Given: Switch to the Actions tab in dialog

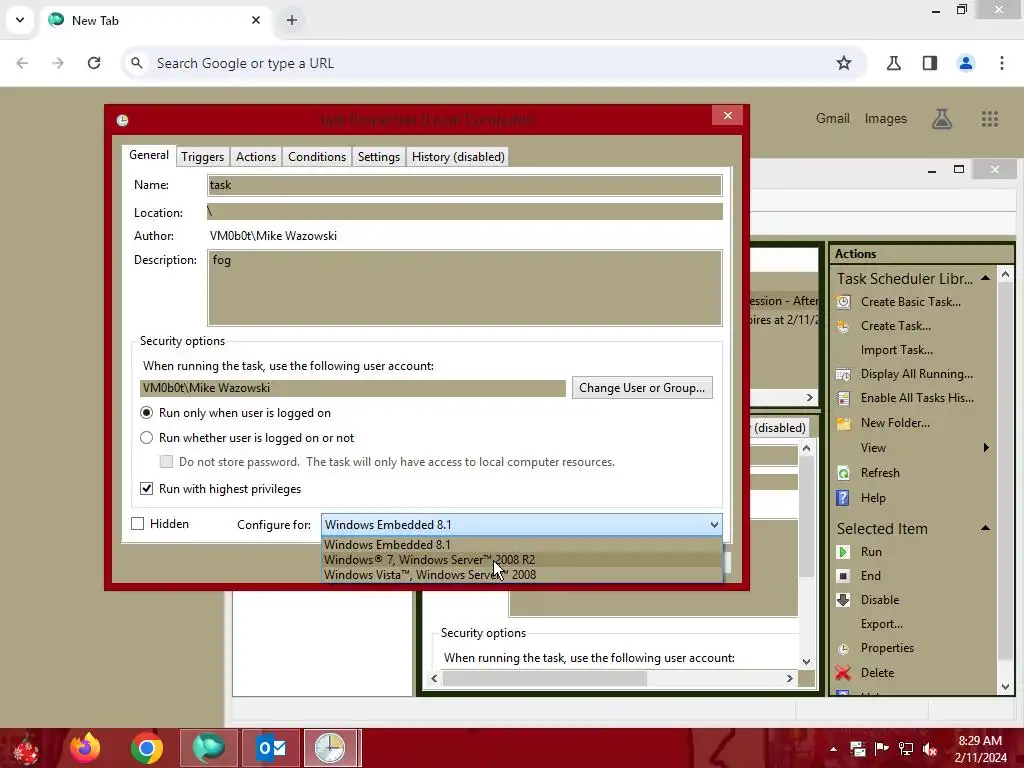Looking at the screenshot, I should click(x=255, y=157).
